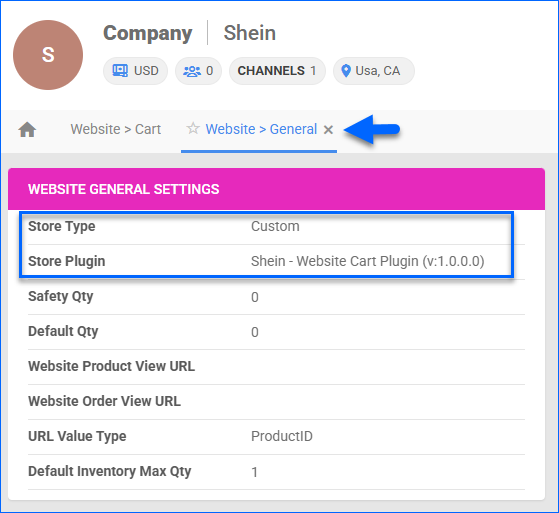Click the Default Qty label
The height and width of the screenshot is (513, 559).
[x=63, y=331]
